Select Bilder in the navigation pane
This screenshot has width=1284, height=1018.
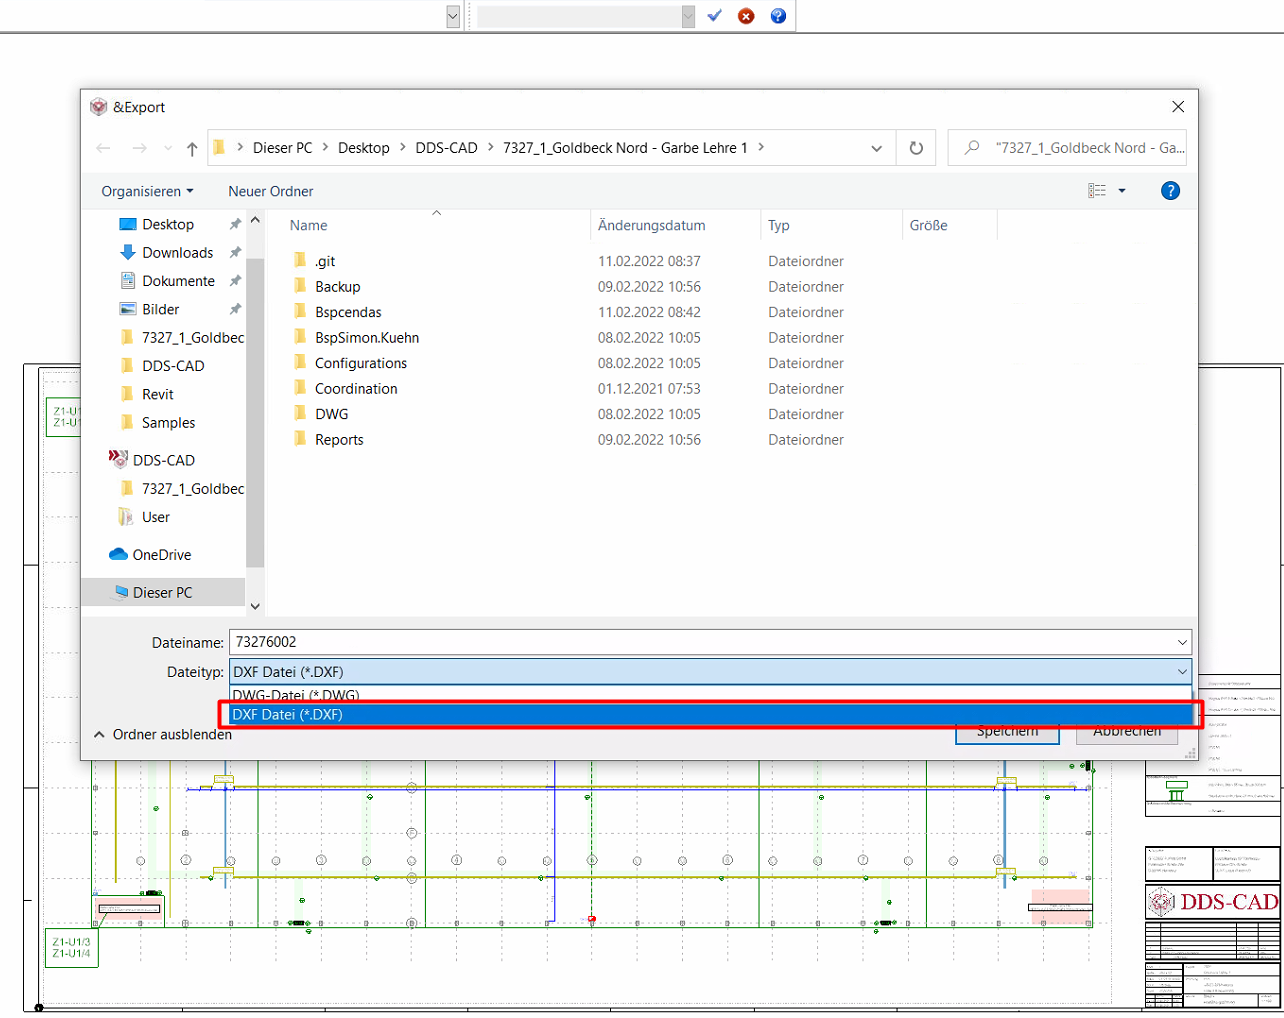[160, 309]
